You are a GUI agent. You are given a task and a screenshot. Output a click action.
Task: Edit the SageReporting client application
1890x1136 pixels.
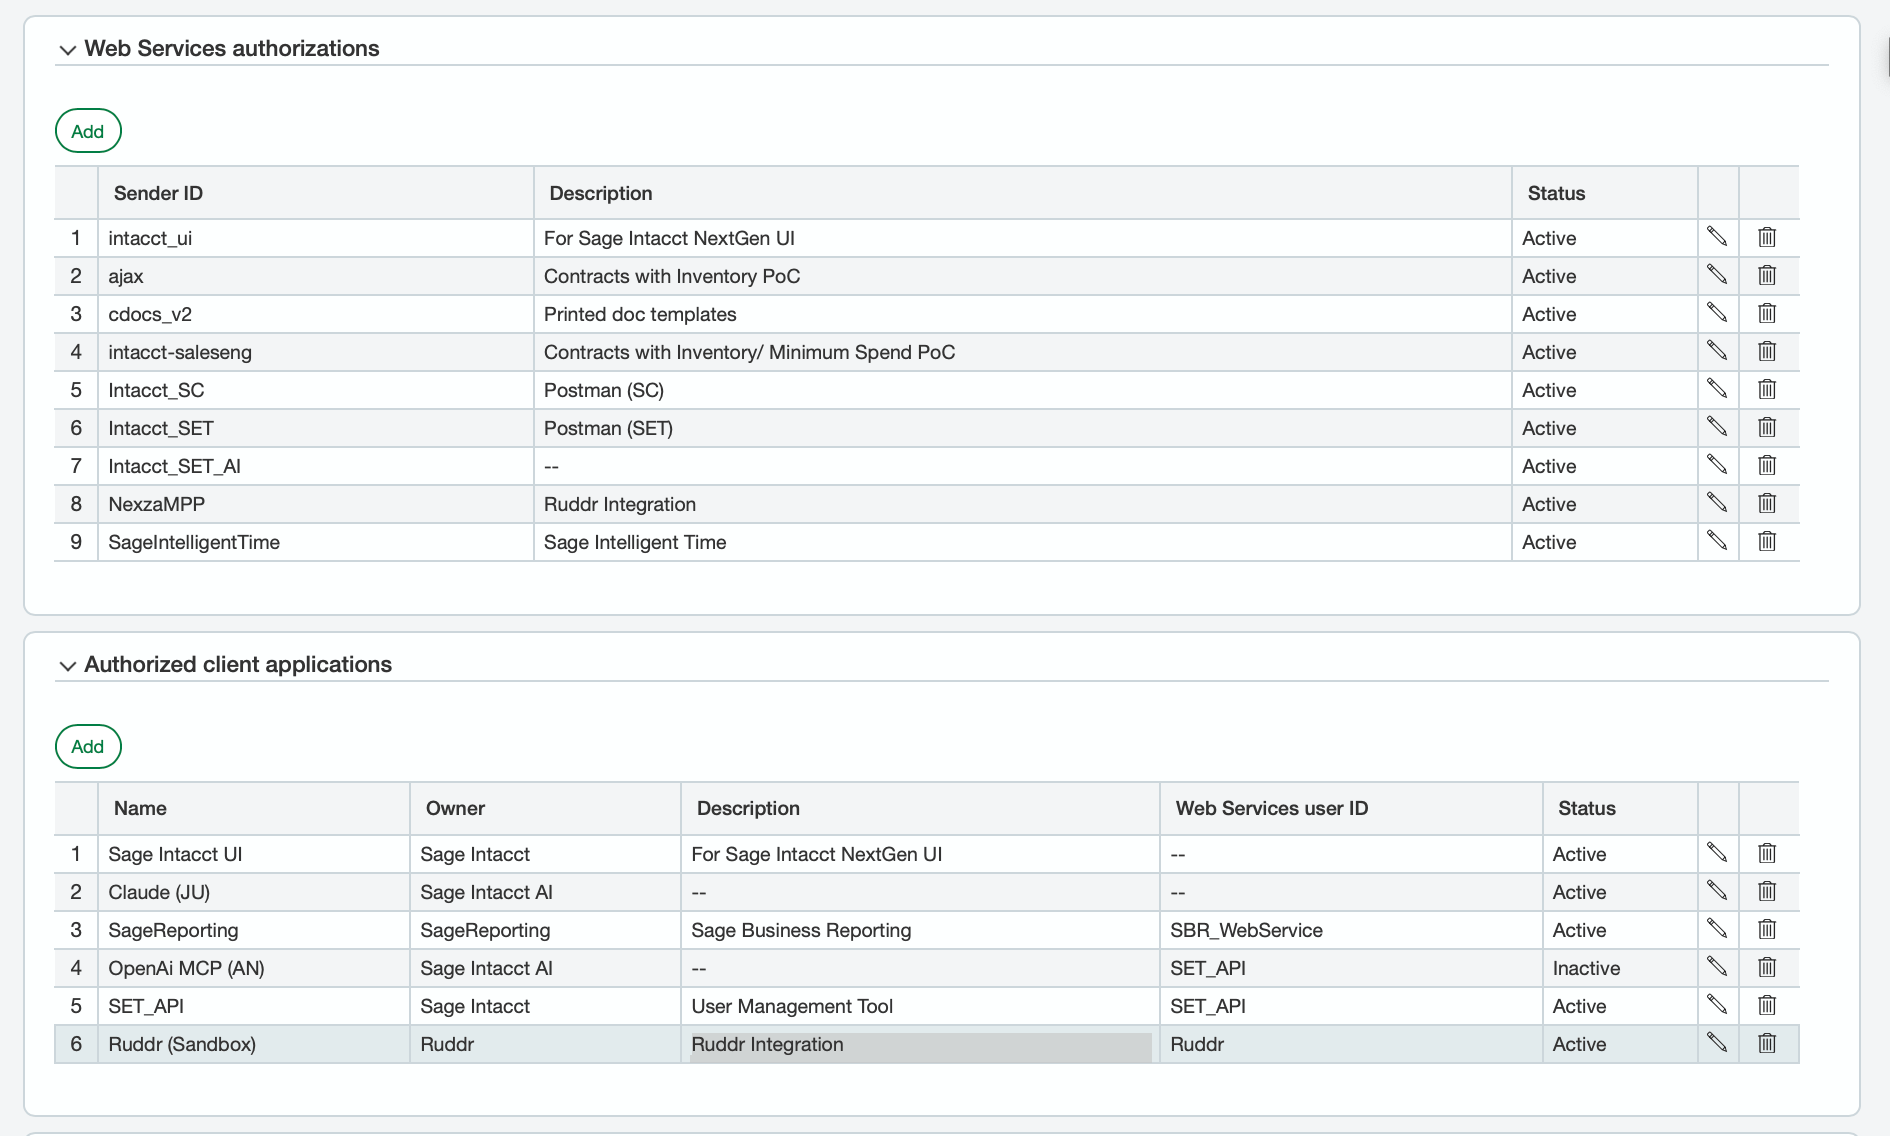1717,929
